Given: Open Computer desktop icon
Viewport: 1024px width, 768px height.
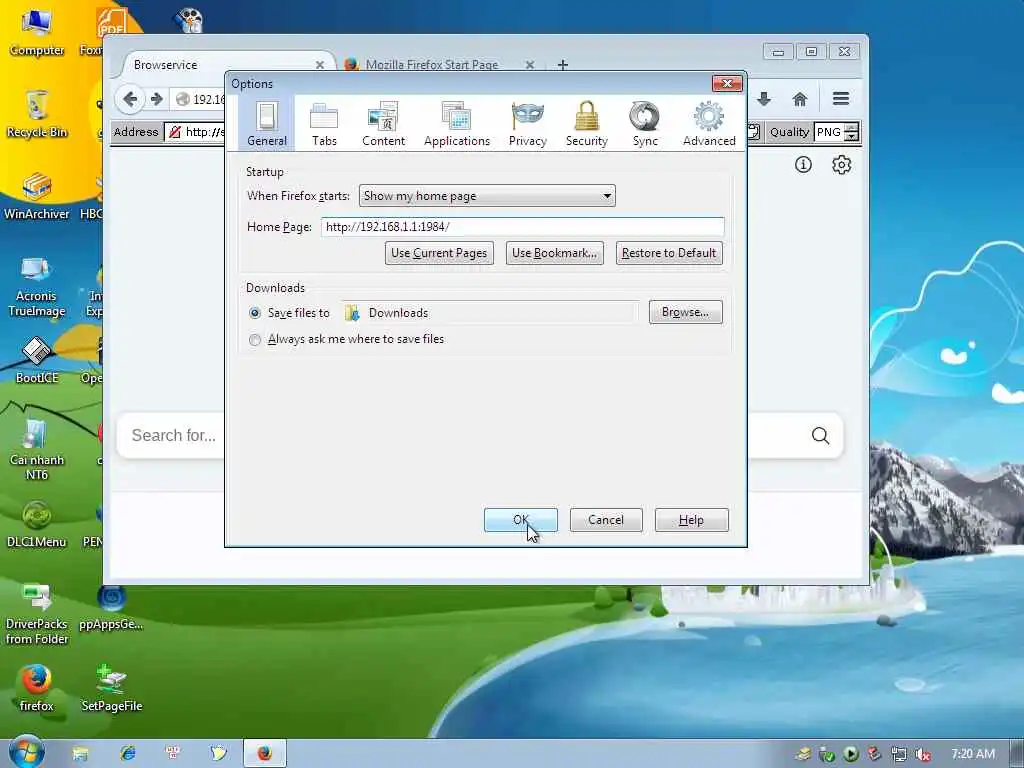Looking at the screenshot, I should point(37,31).
